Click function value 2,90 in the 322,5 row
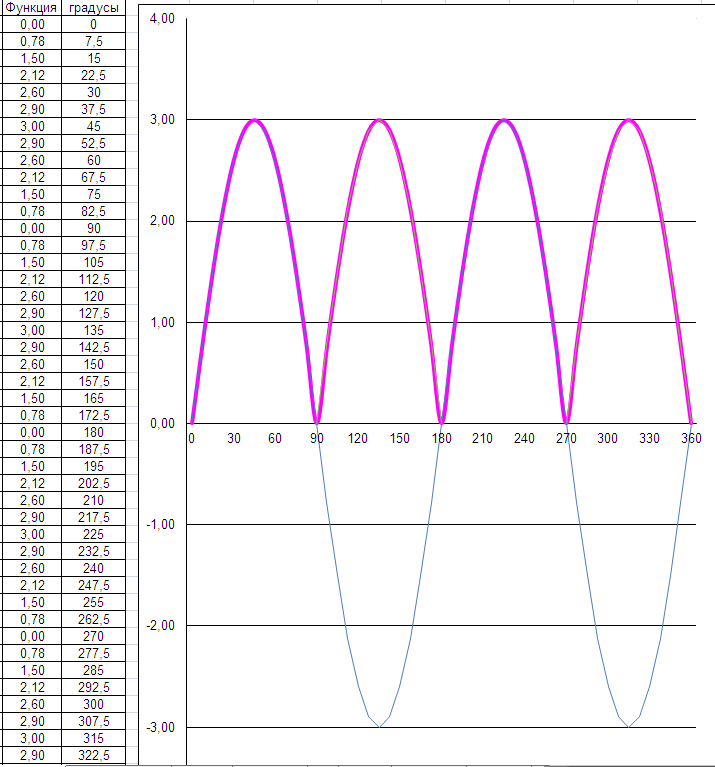Screen dimensions: 715x767 (x=31, y=755)
